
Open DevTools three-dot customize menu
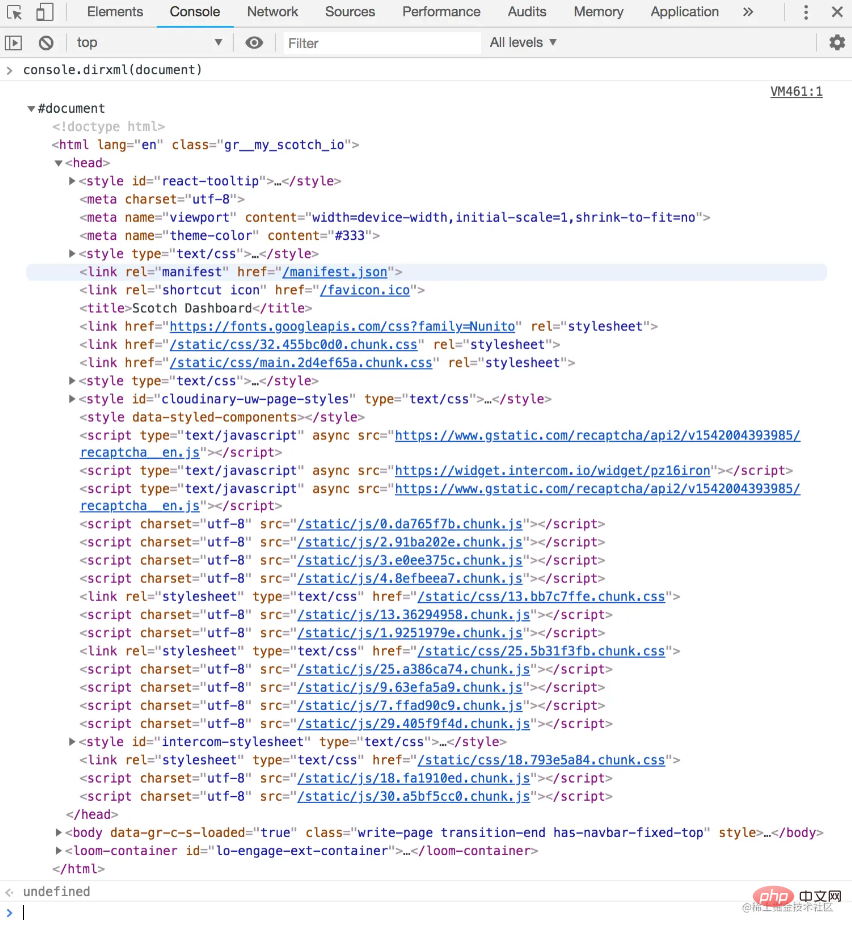click(806, 12)
